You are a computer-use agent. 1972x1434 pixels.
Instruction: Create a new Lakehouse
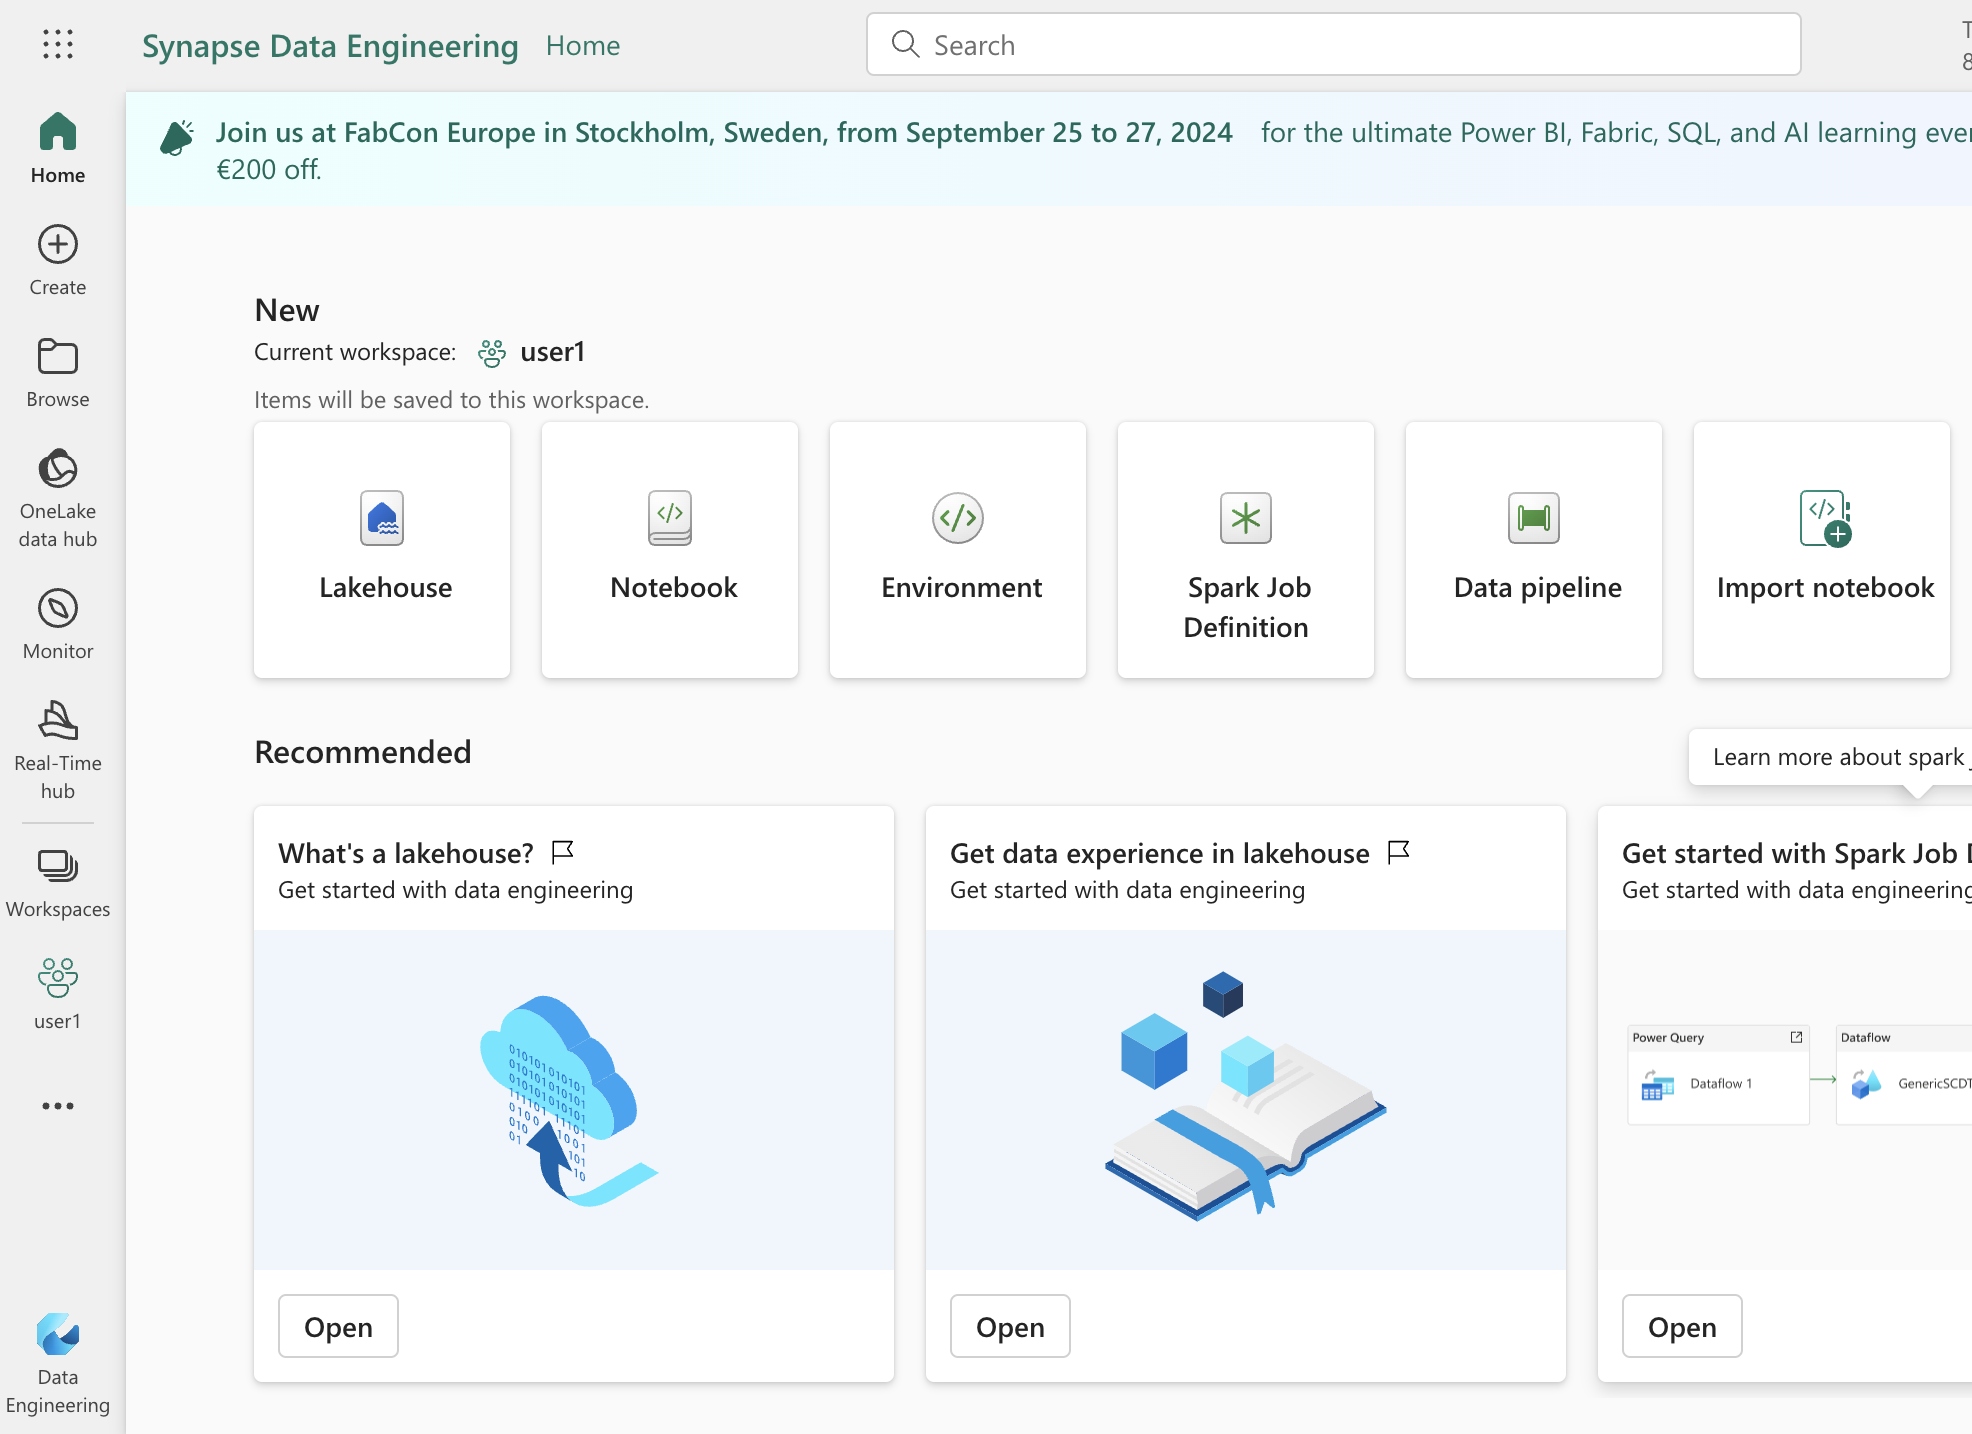382,550
